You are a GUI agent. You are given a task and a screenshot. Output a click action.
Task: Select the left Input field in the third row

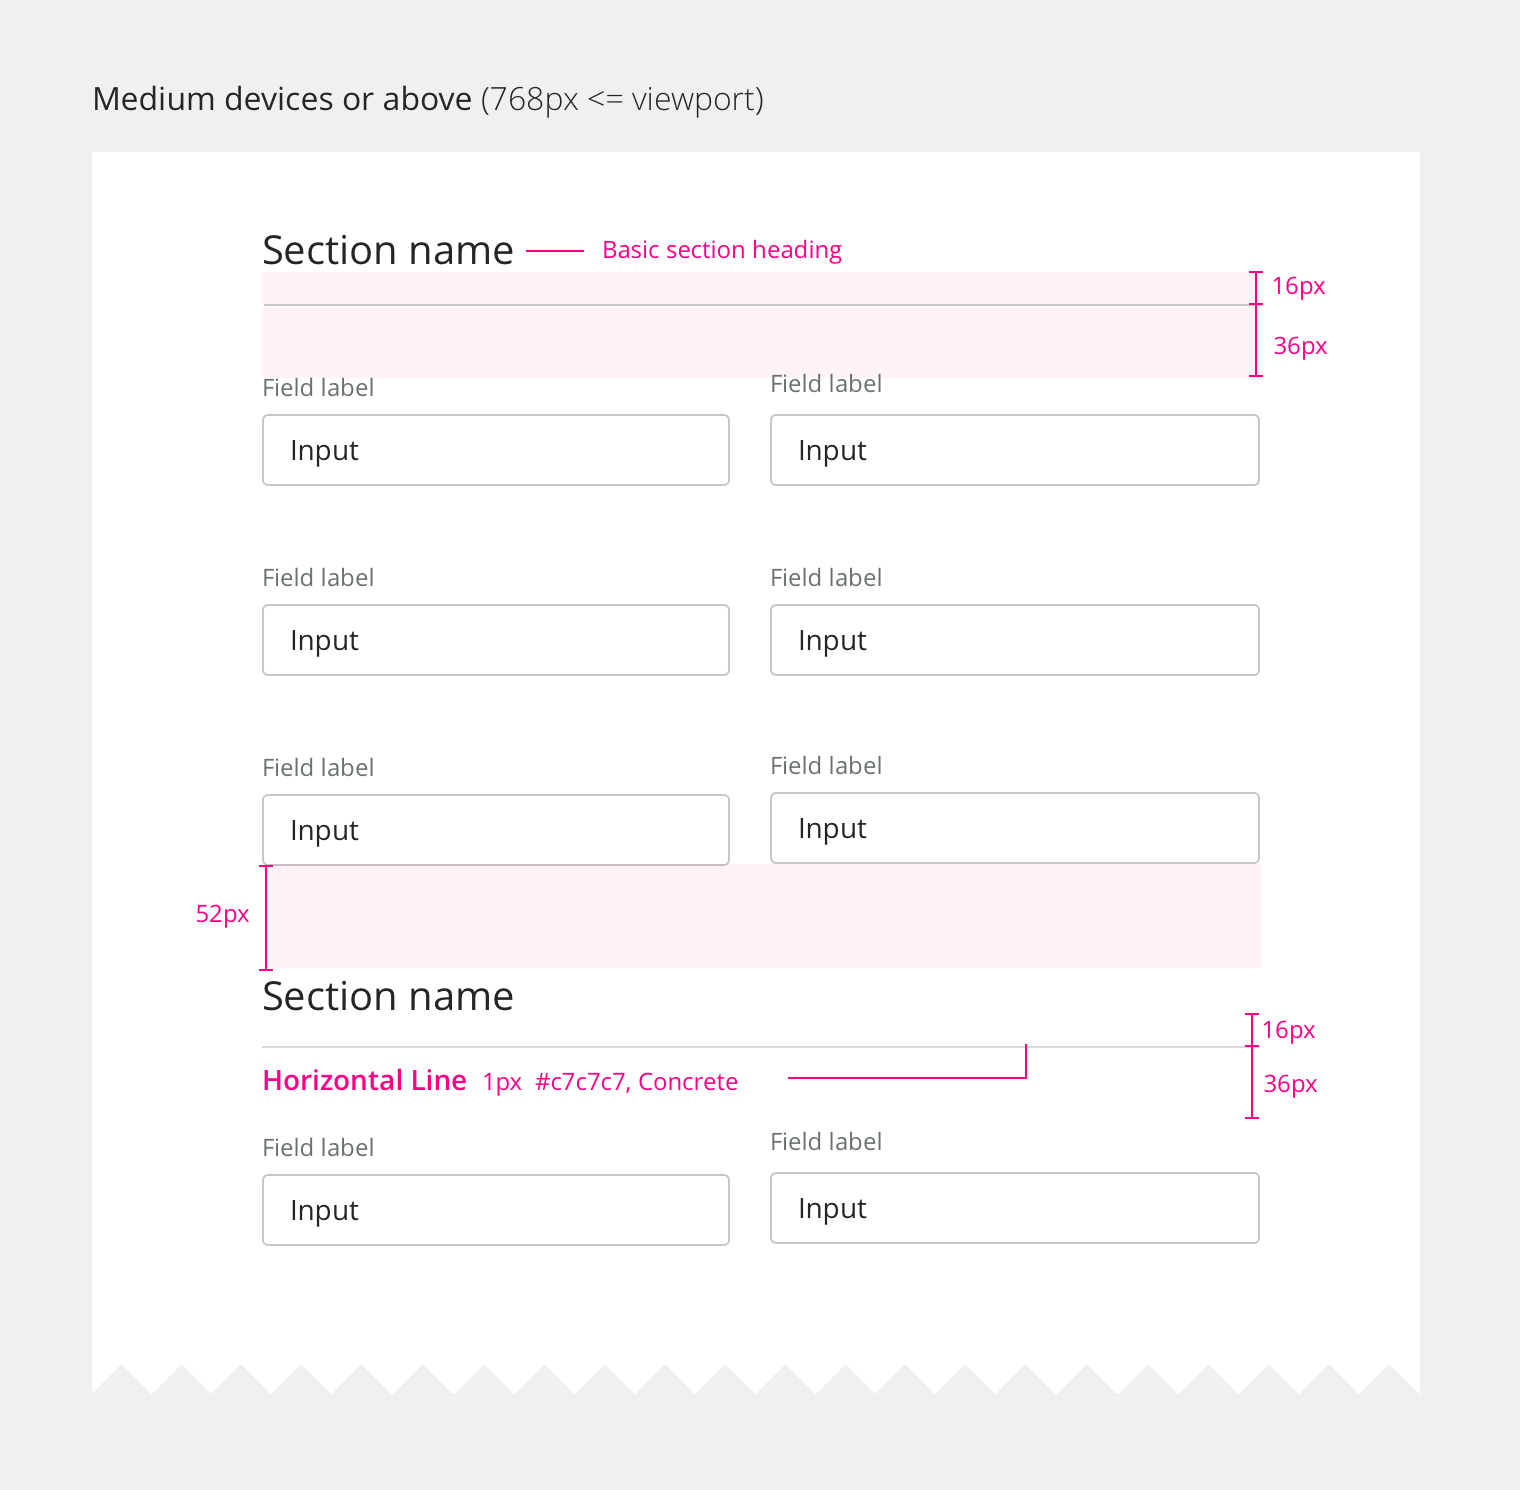coord(495,830)
